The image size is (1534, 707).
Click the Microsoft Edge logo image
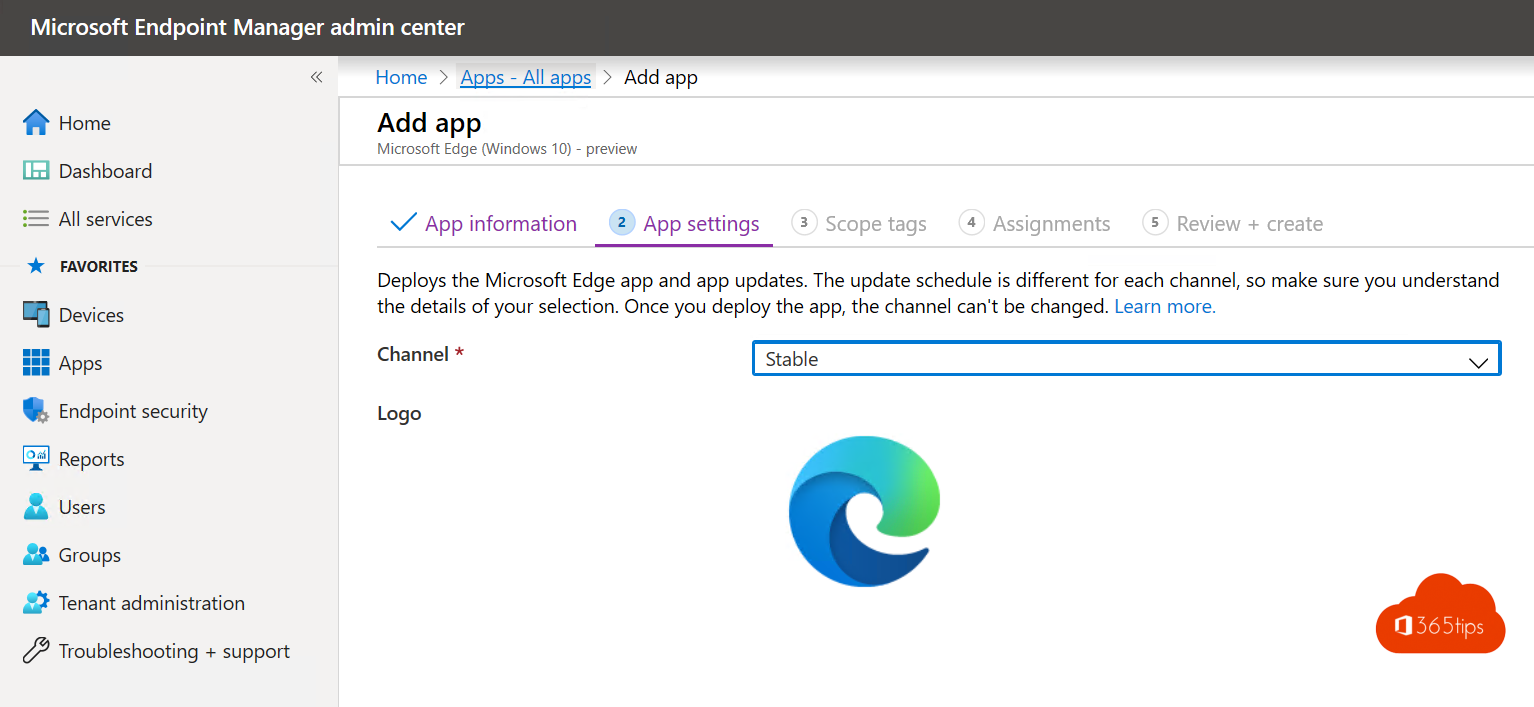coord(865,511)
